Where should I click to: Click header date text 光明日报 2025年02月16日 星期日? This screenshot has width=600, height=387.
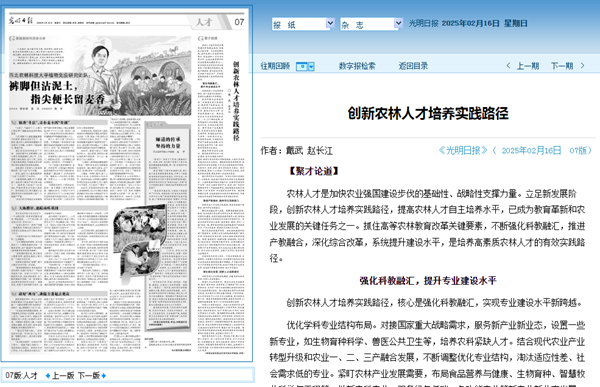click(x=468, y=23)
